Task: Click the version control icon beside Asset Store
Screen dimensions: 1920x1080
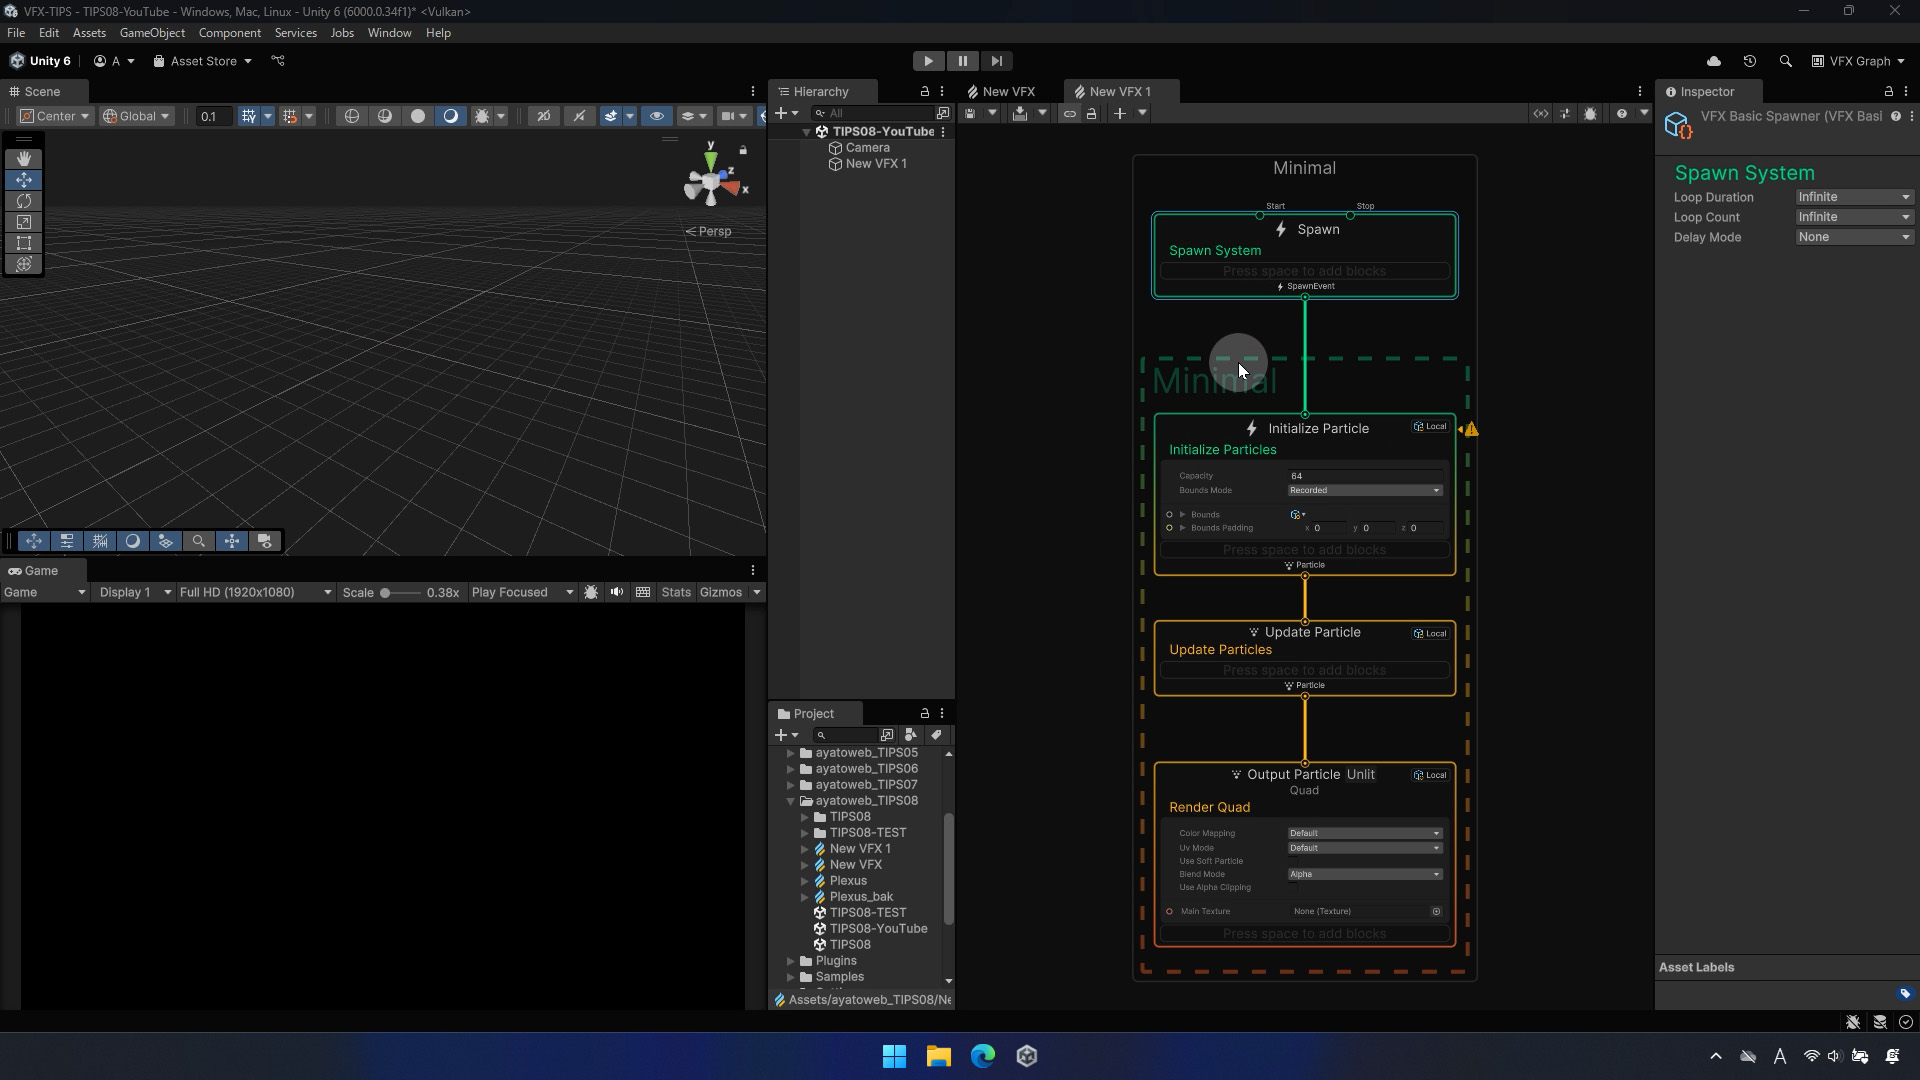Action: pyautogui.click(x=278, y=61)
